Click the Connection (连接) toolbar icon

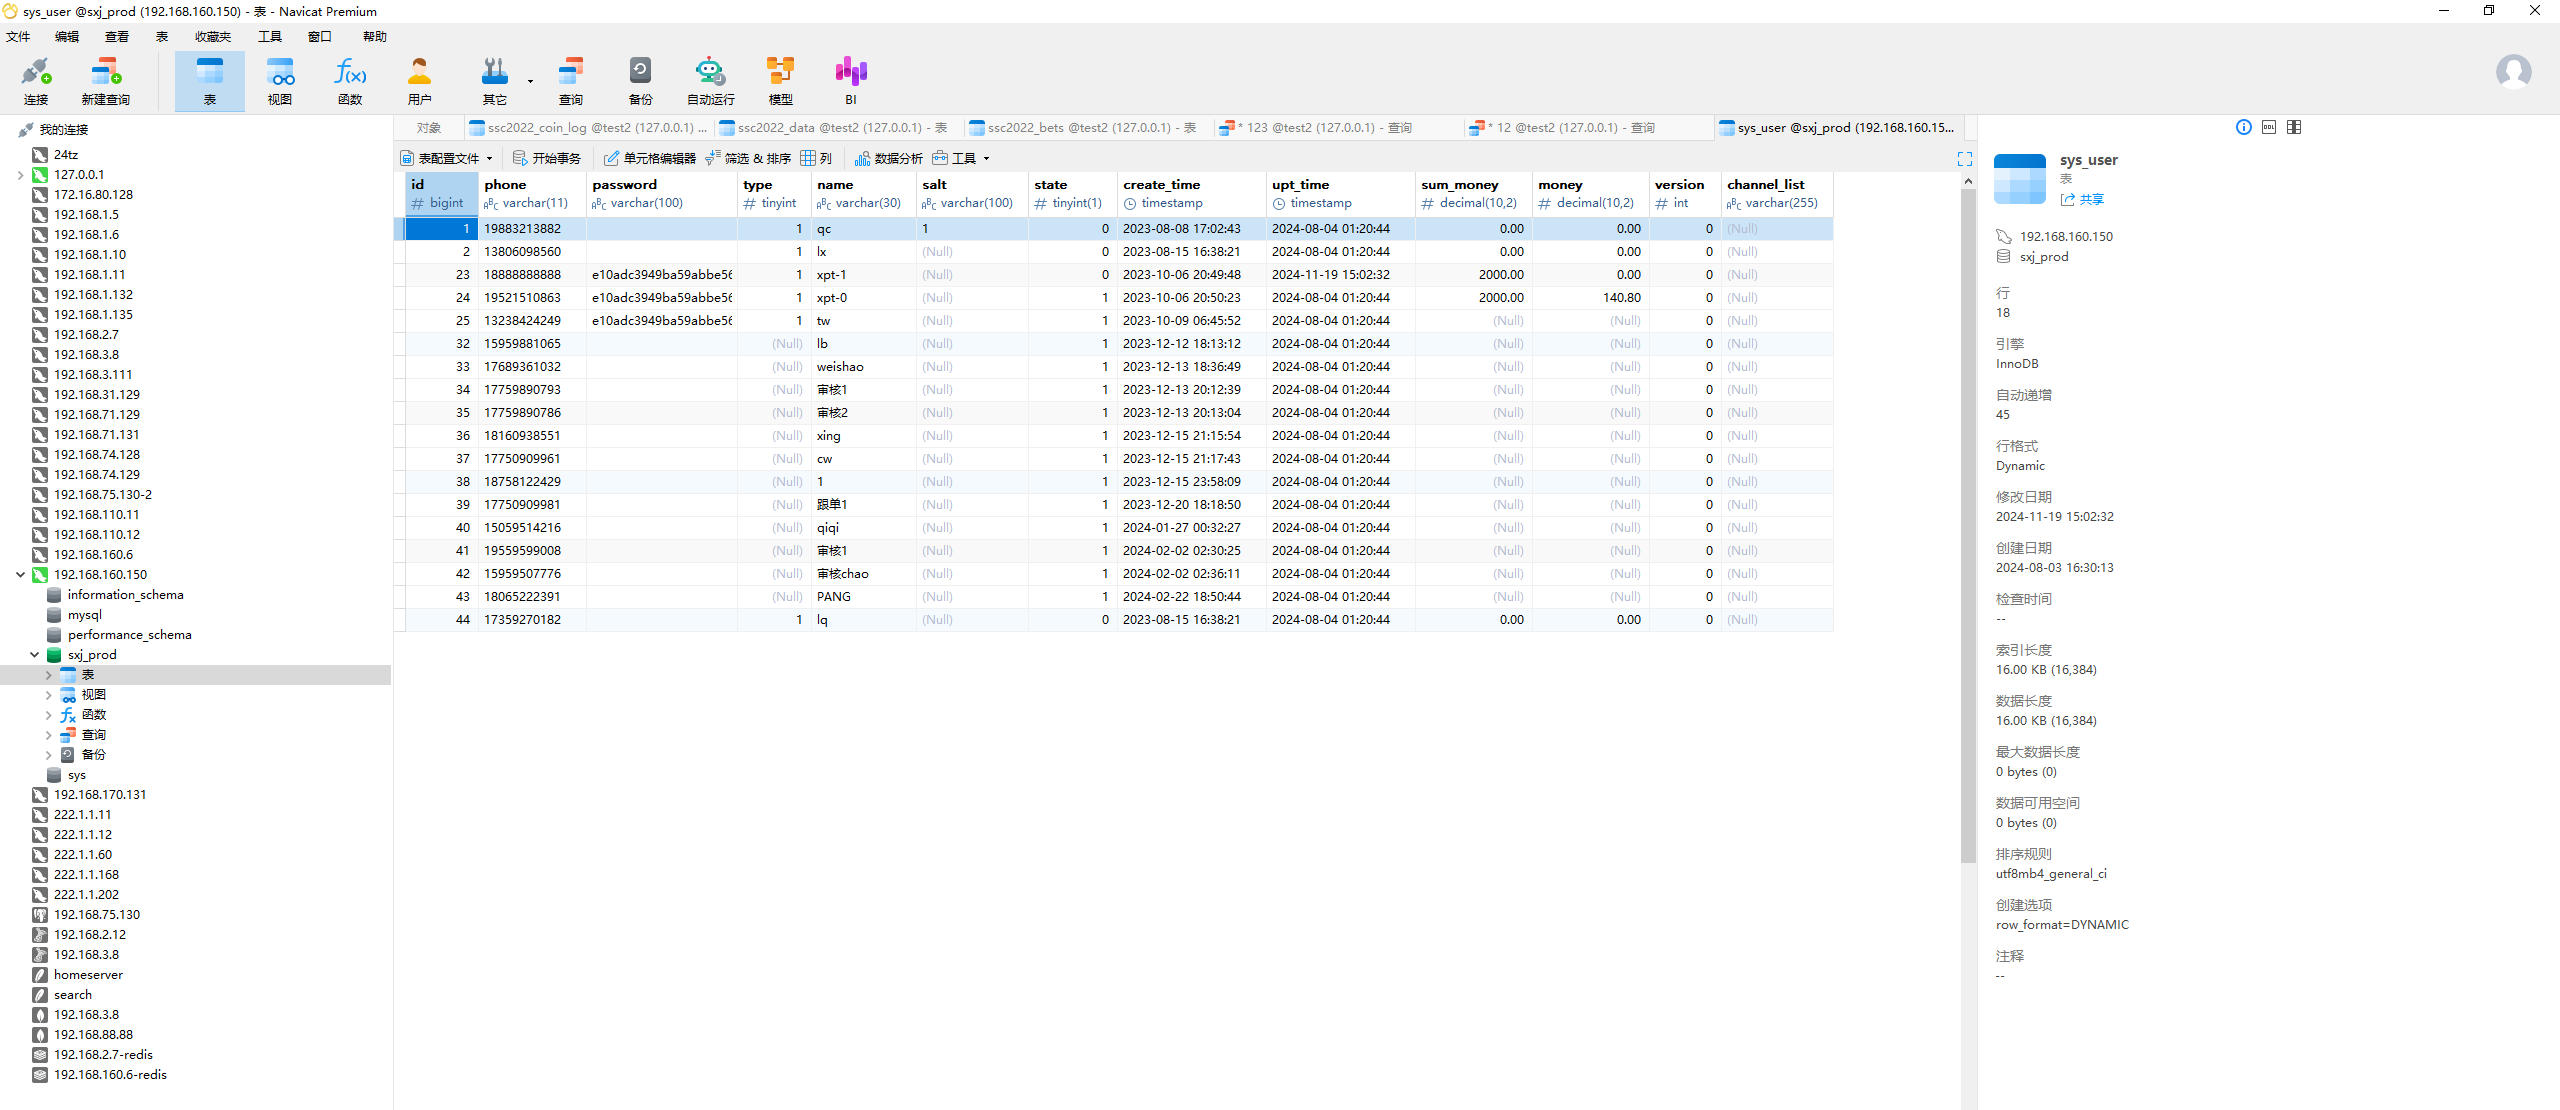click(x=36, y=81)
